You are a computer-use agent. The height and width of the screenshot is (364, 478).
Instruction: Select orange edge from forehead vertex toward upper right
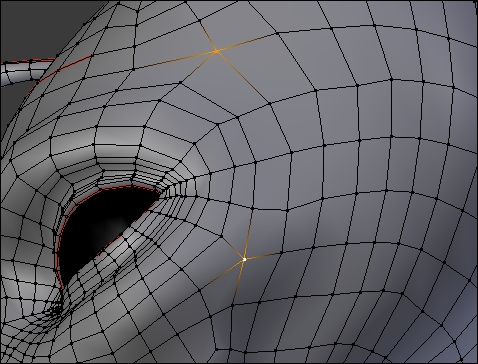click(x=247, y=42)
